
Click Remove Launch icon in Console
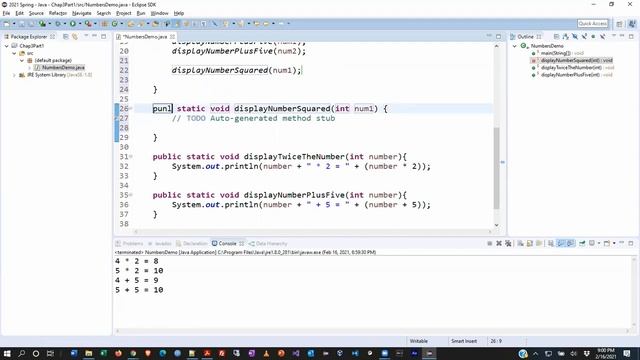coord(499,243)
